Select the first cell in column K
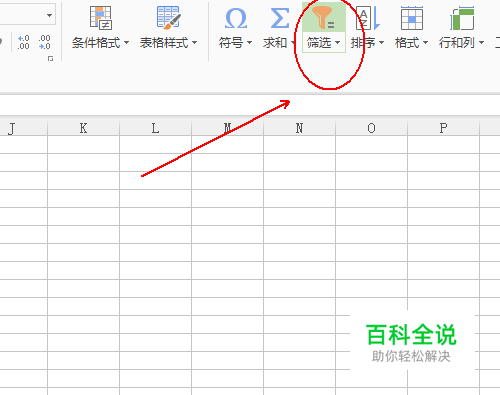 [x=83, y=144]
